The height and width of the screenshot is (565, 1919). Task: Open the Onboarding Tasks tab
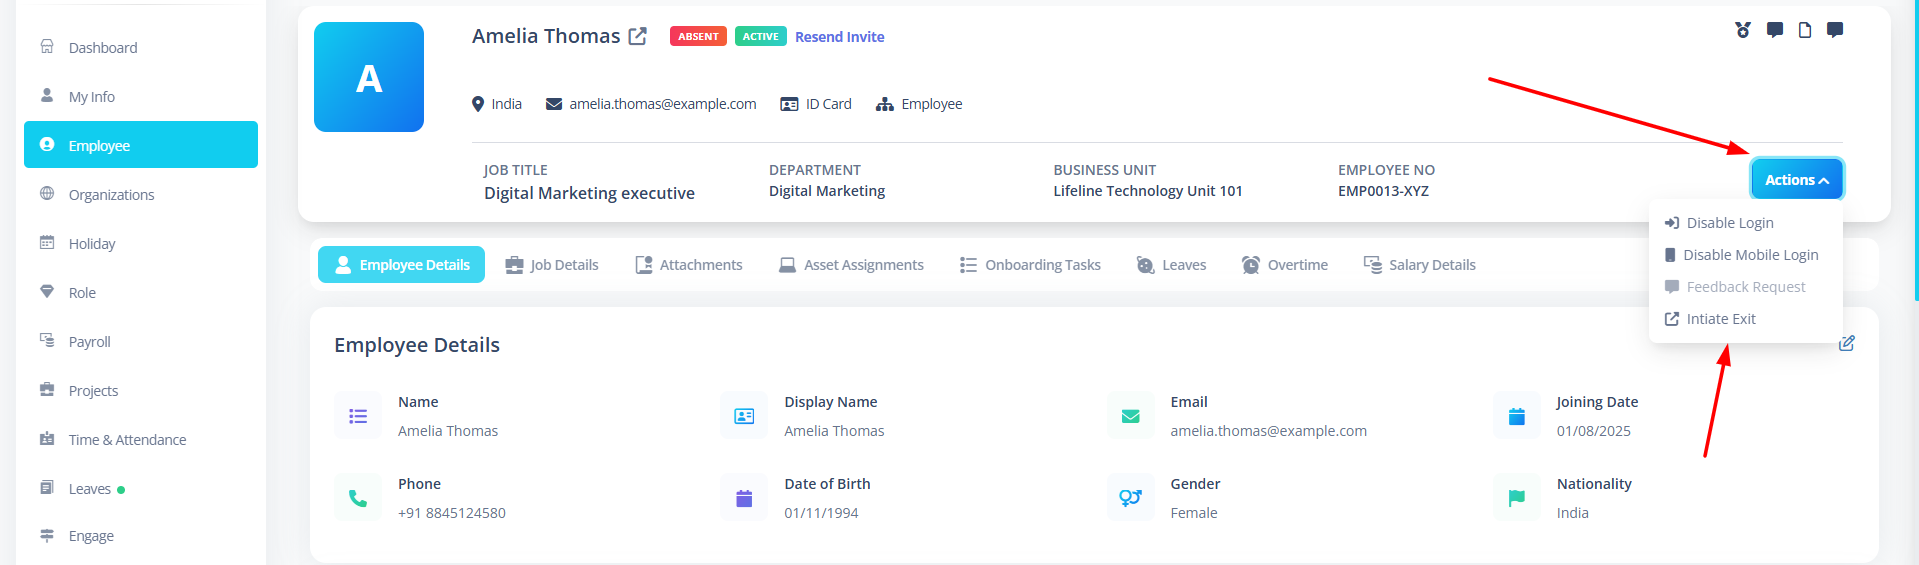(1030, 265)
